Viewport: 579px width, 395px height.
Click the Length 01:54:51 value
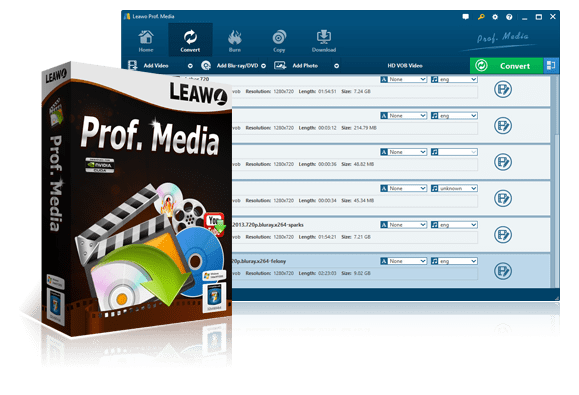click(327, 91)
